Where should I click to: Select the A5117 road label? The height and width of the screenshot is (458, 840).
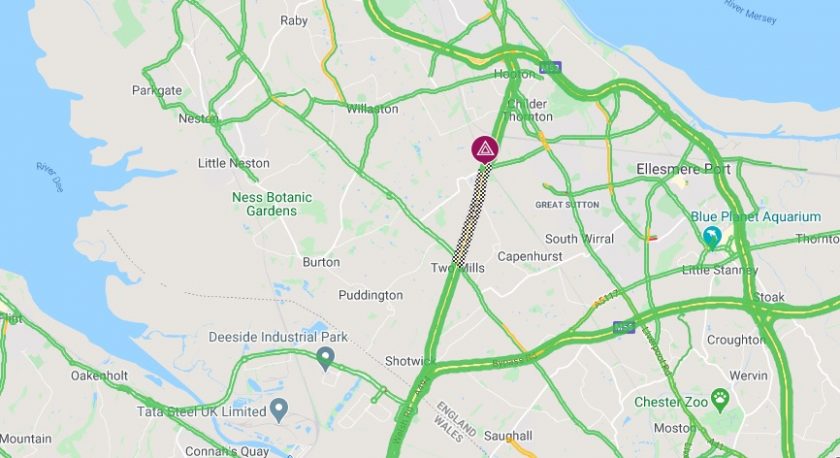(606, 299)
